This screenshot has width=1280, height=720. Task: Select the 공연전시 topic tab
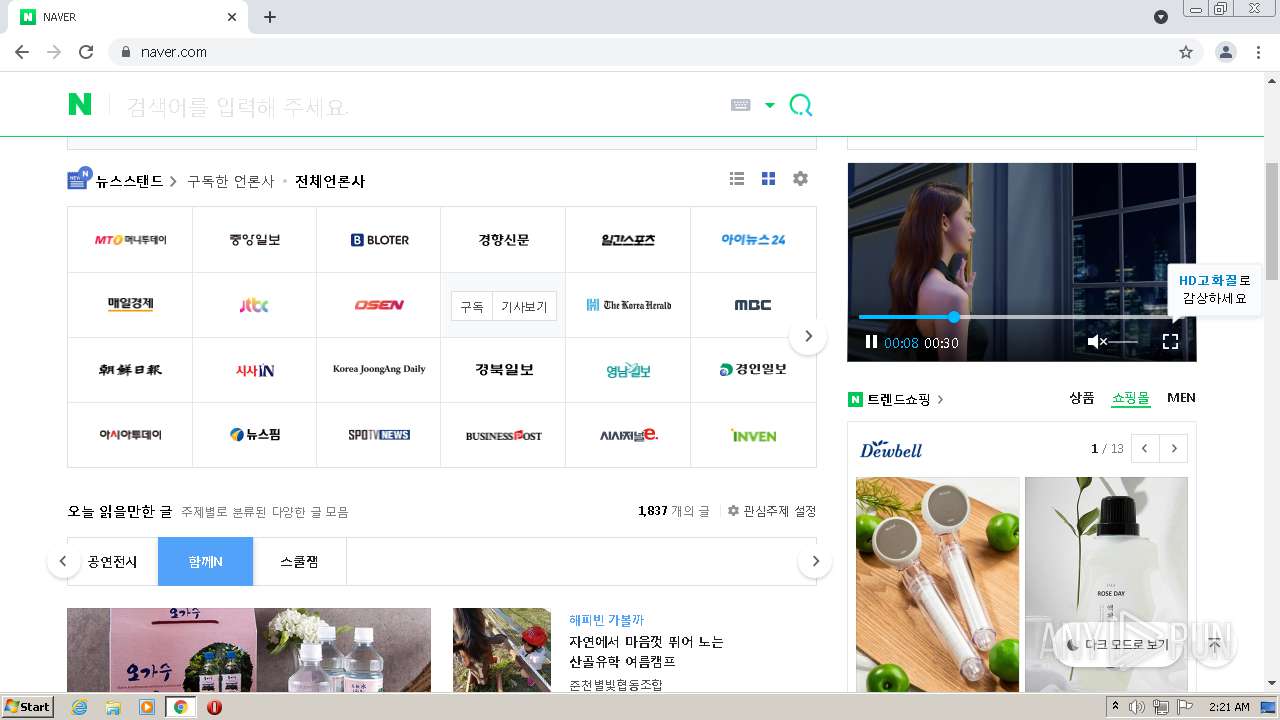tap(112, 562)
